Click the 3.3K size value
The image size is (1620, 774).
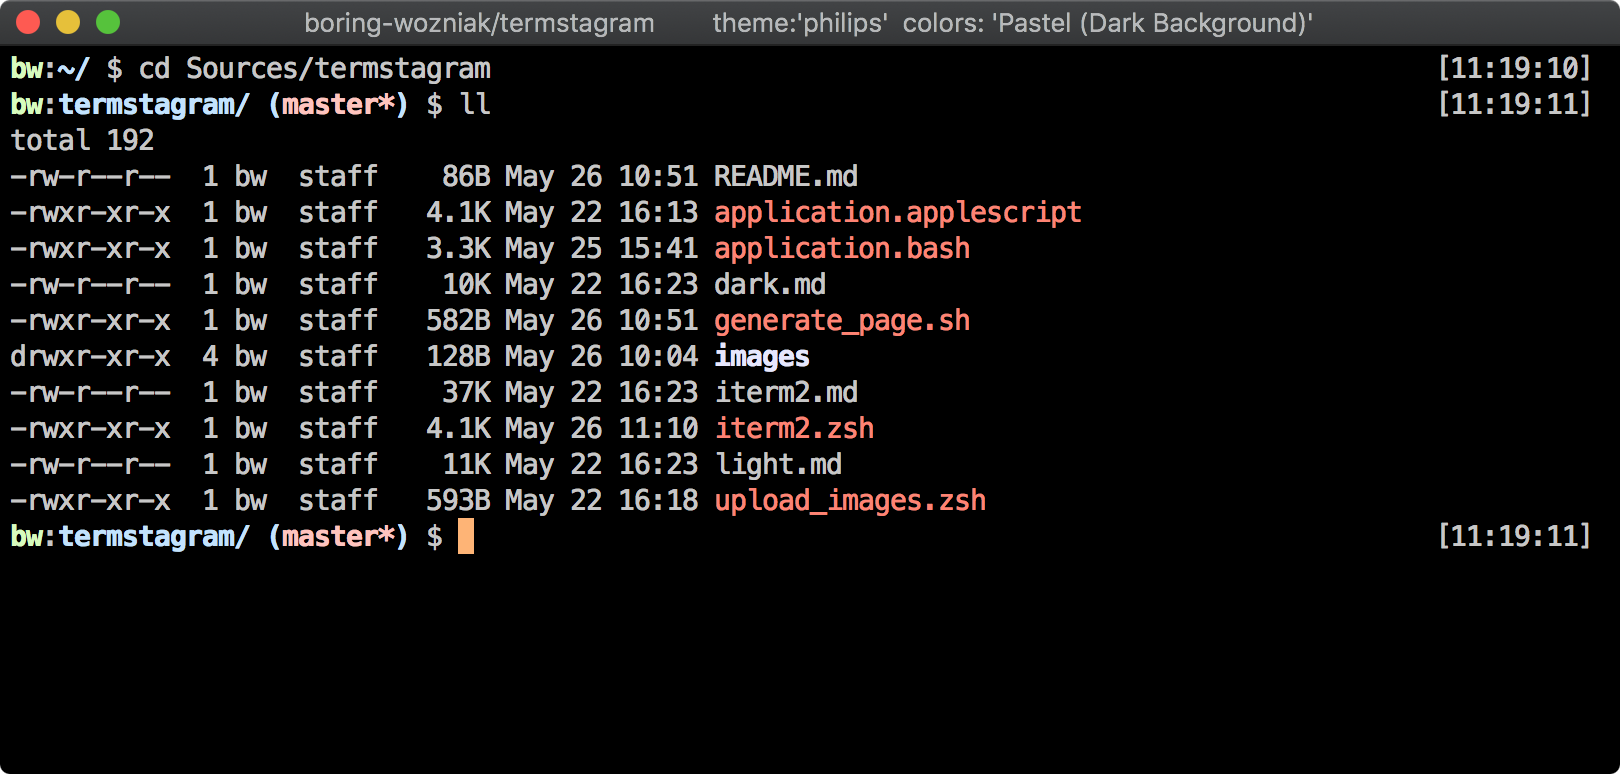coord(458,249)
